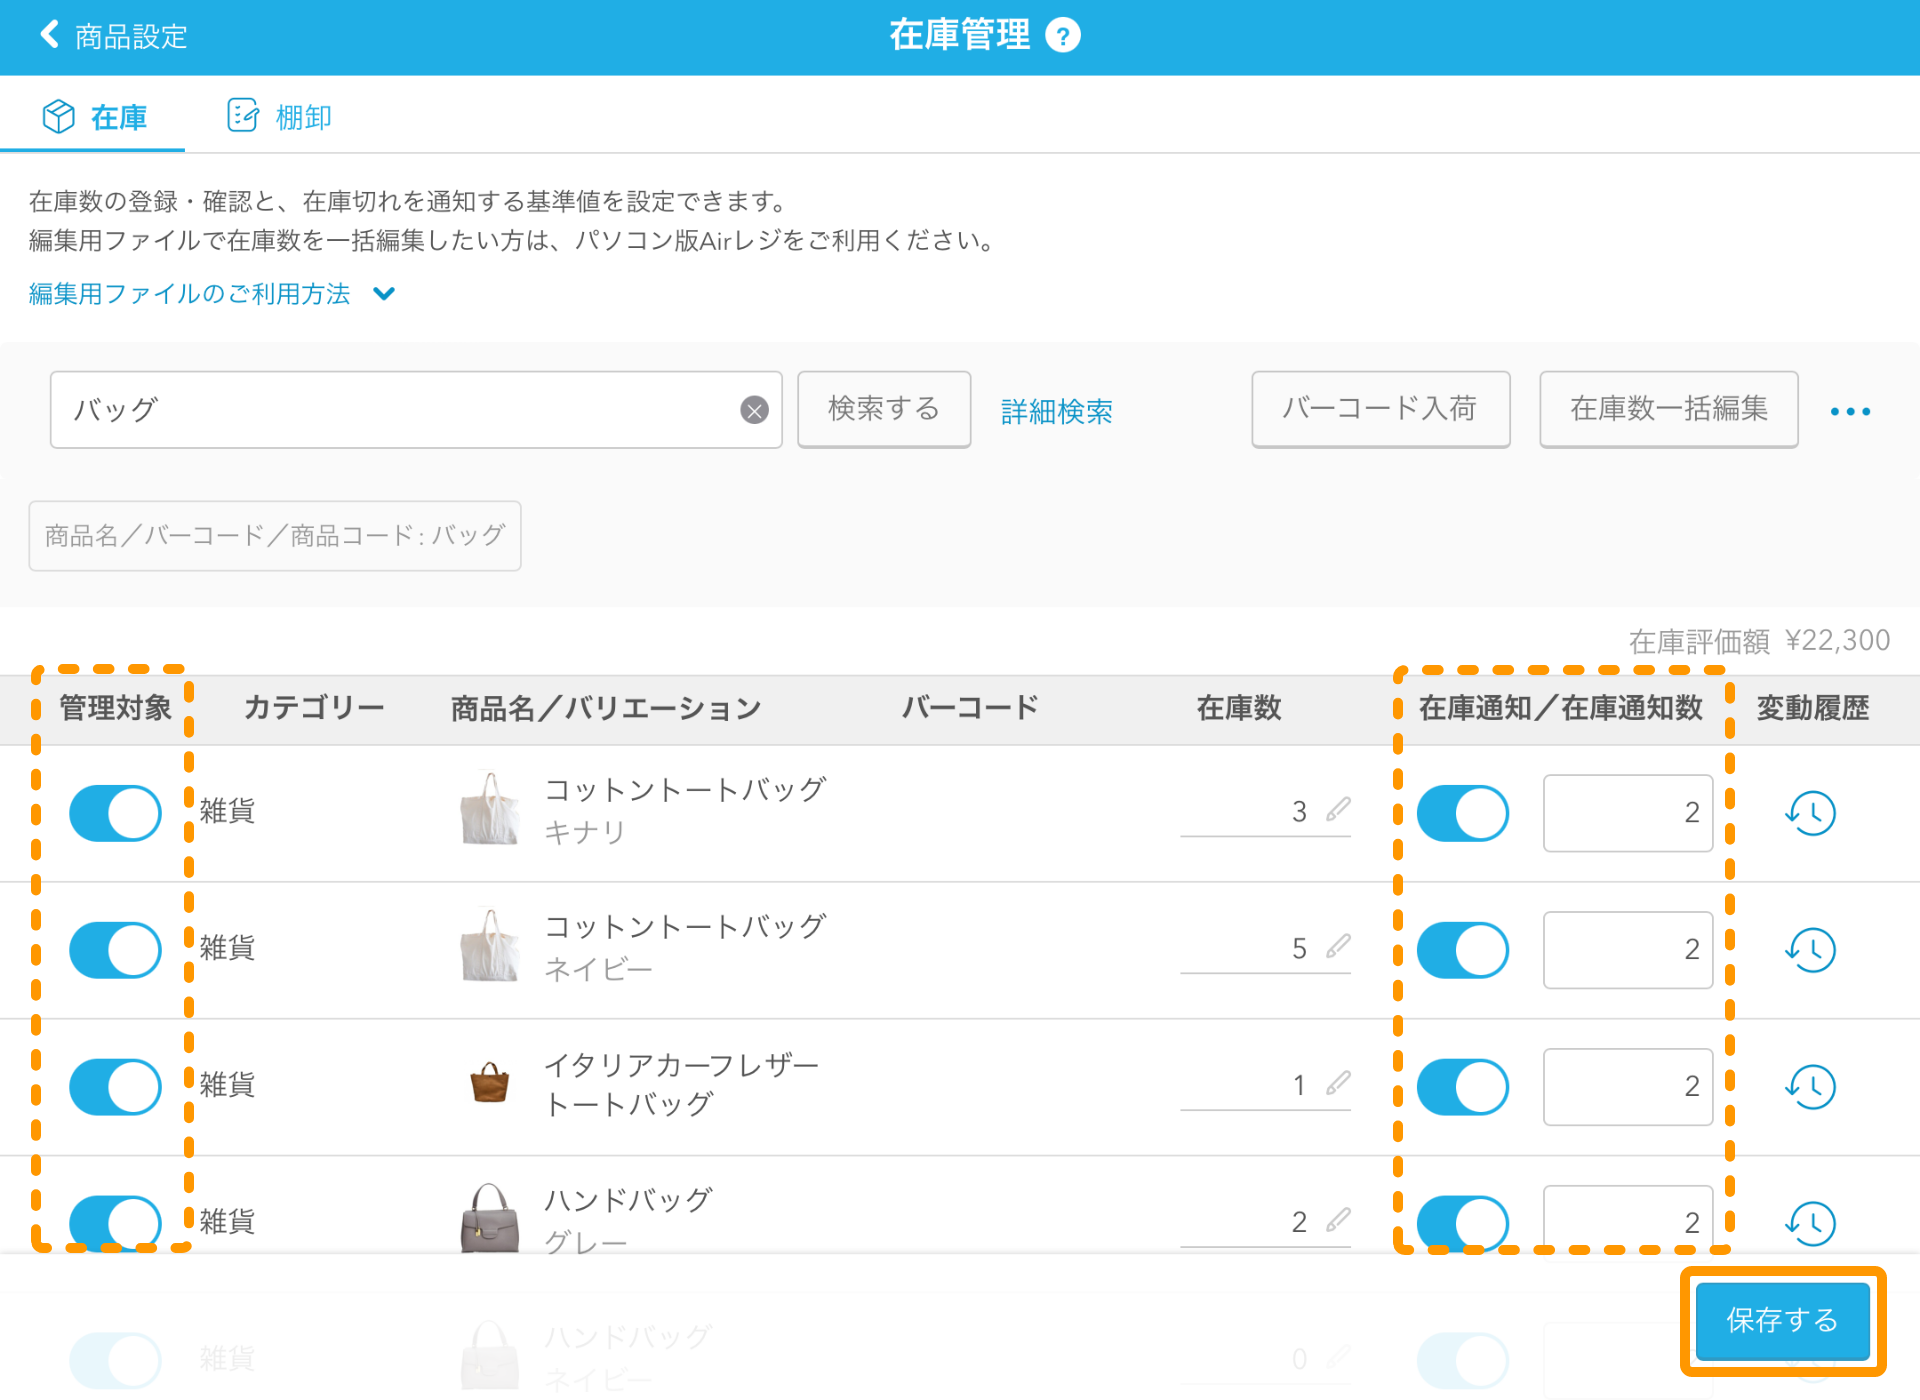Edit the stock count pencil for コットントートバッグ ネイビー
This screenshot has width=1920, height=1400.
point(1338,946)
